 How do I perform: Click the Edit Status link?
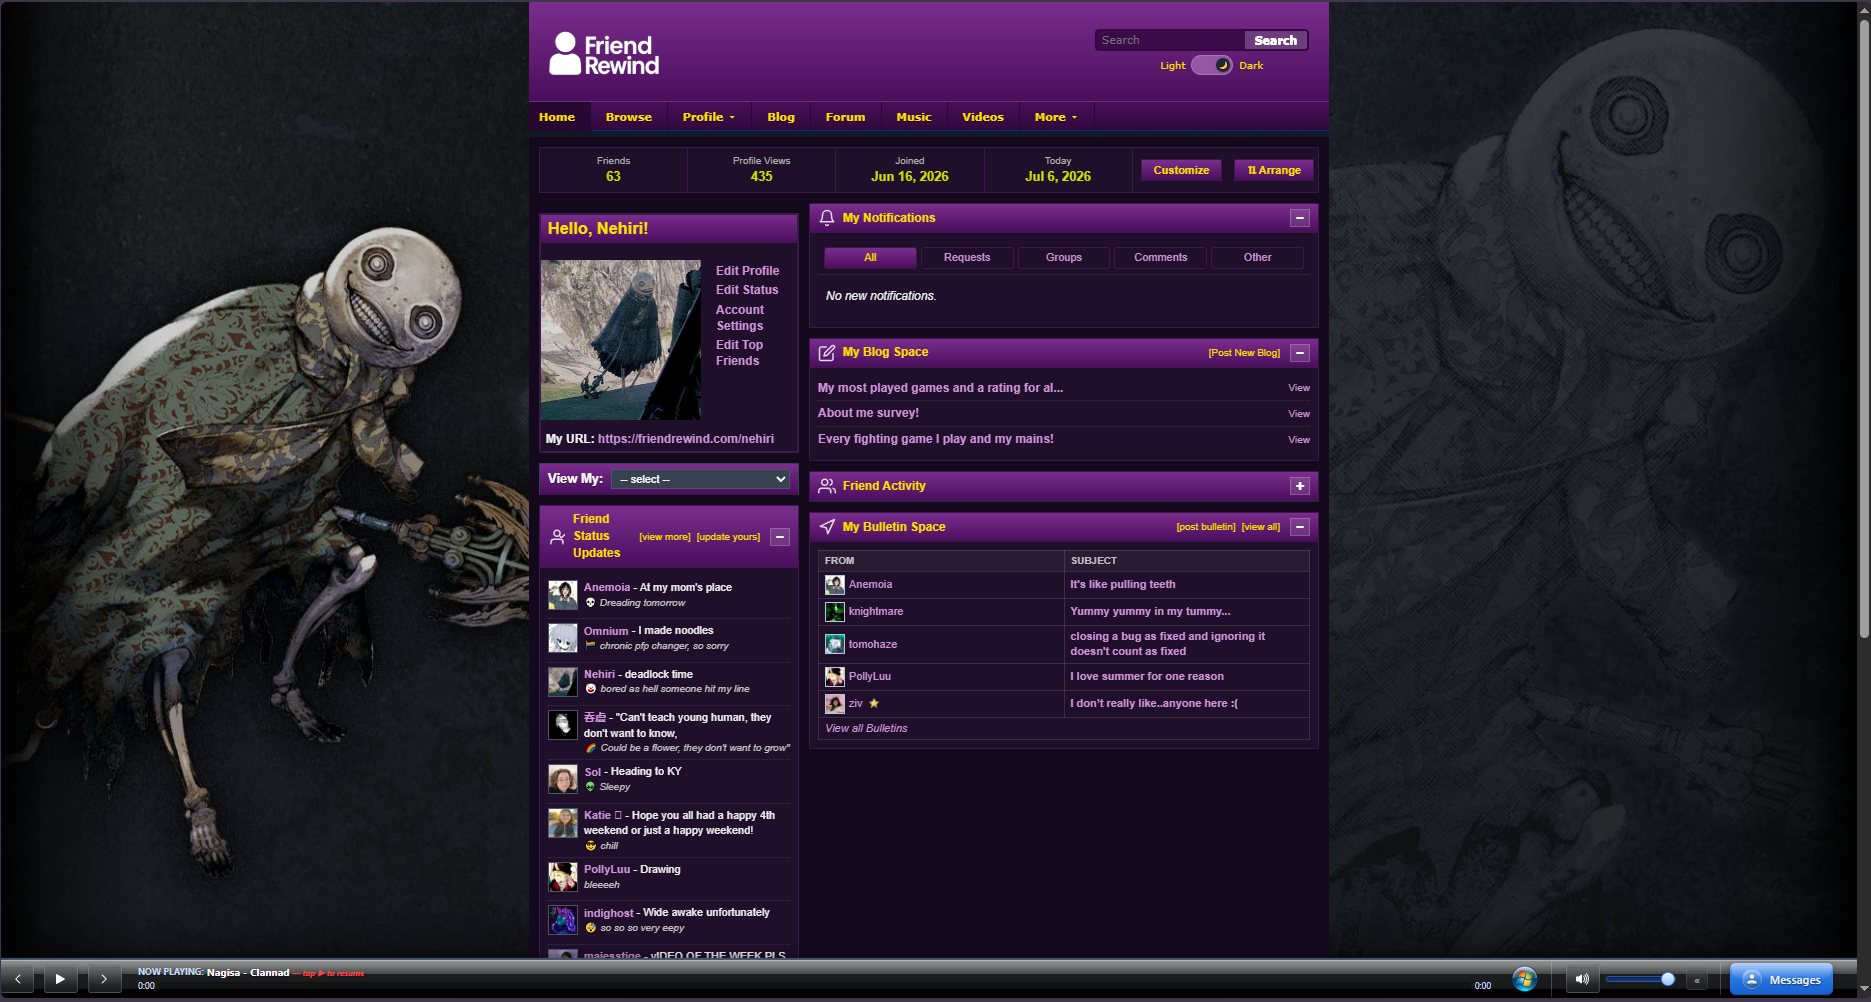point(747,290)
